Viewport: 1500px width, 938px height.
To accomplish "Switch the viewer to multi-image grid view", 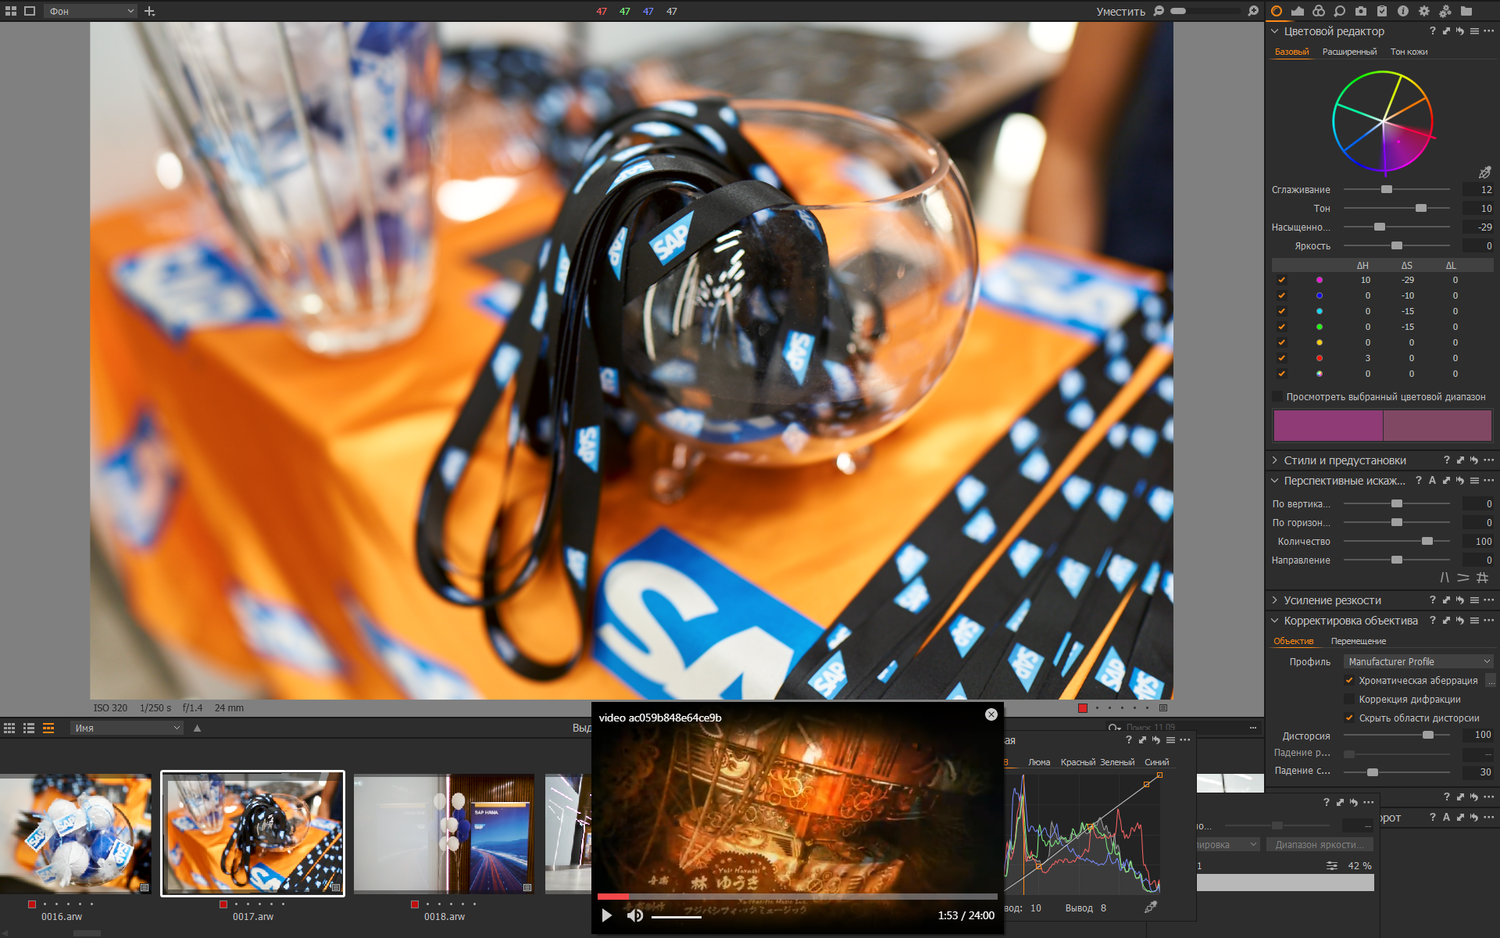I will tap(11, 11).
